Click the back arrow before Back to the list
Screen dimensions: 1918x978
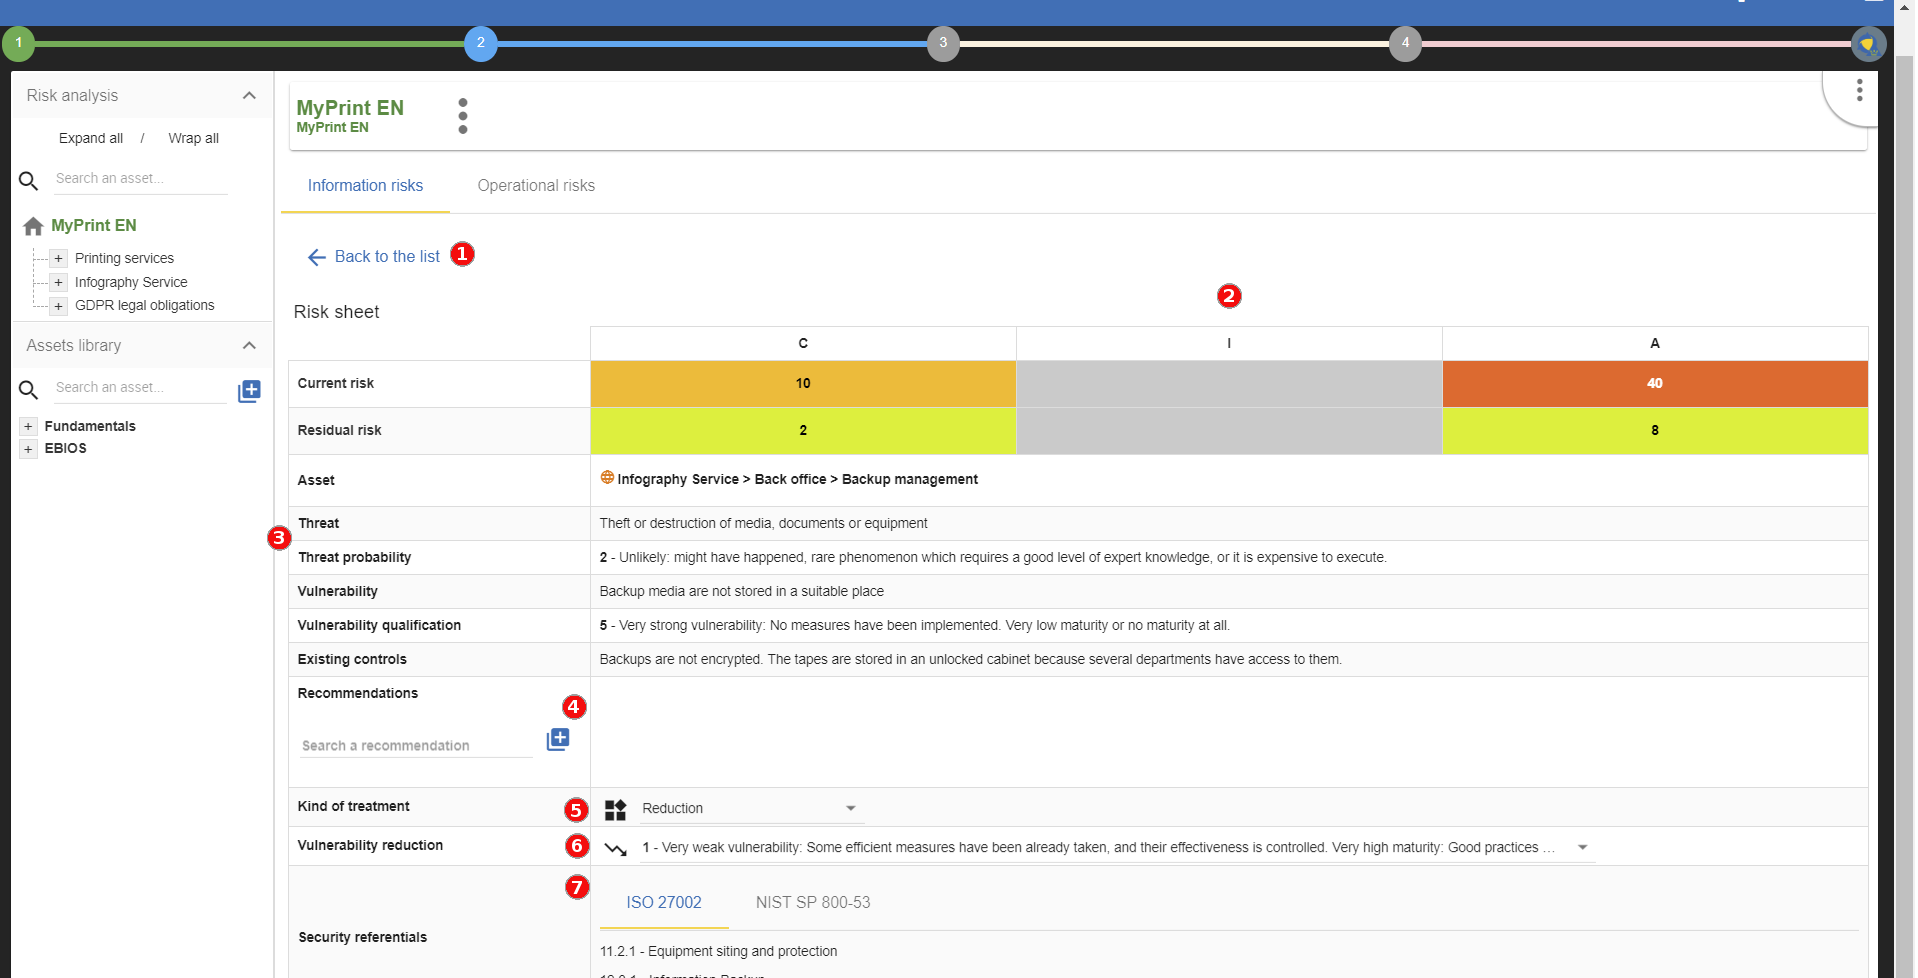coord(316,257)
